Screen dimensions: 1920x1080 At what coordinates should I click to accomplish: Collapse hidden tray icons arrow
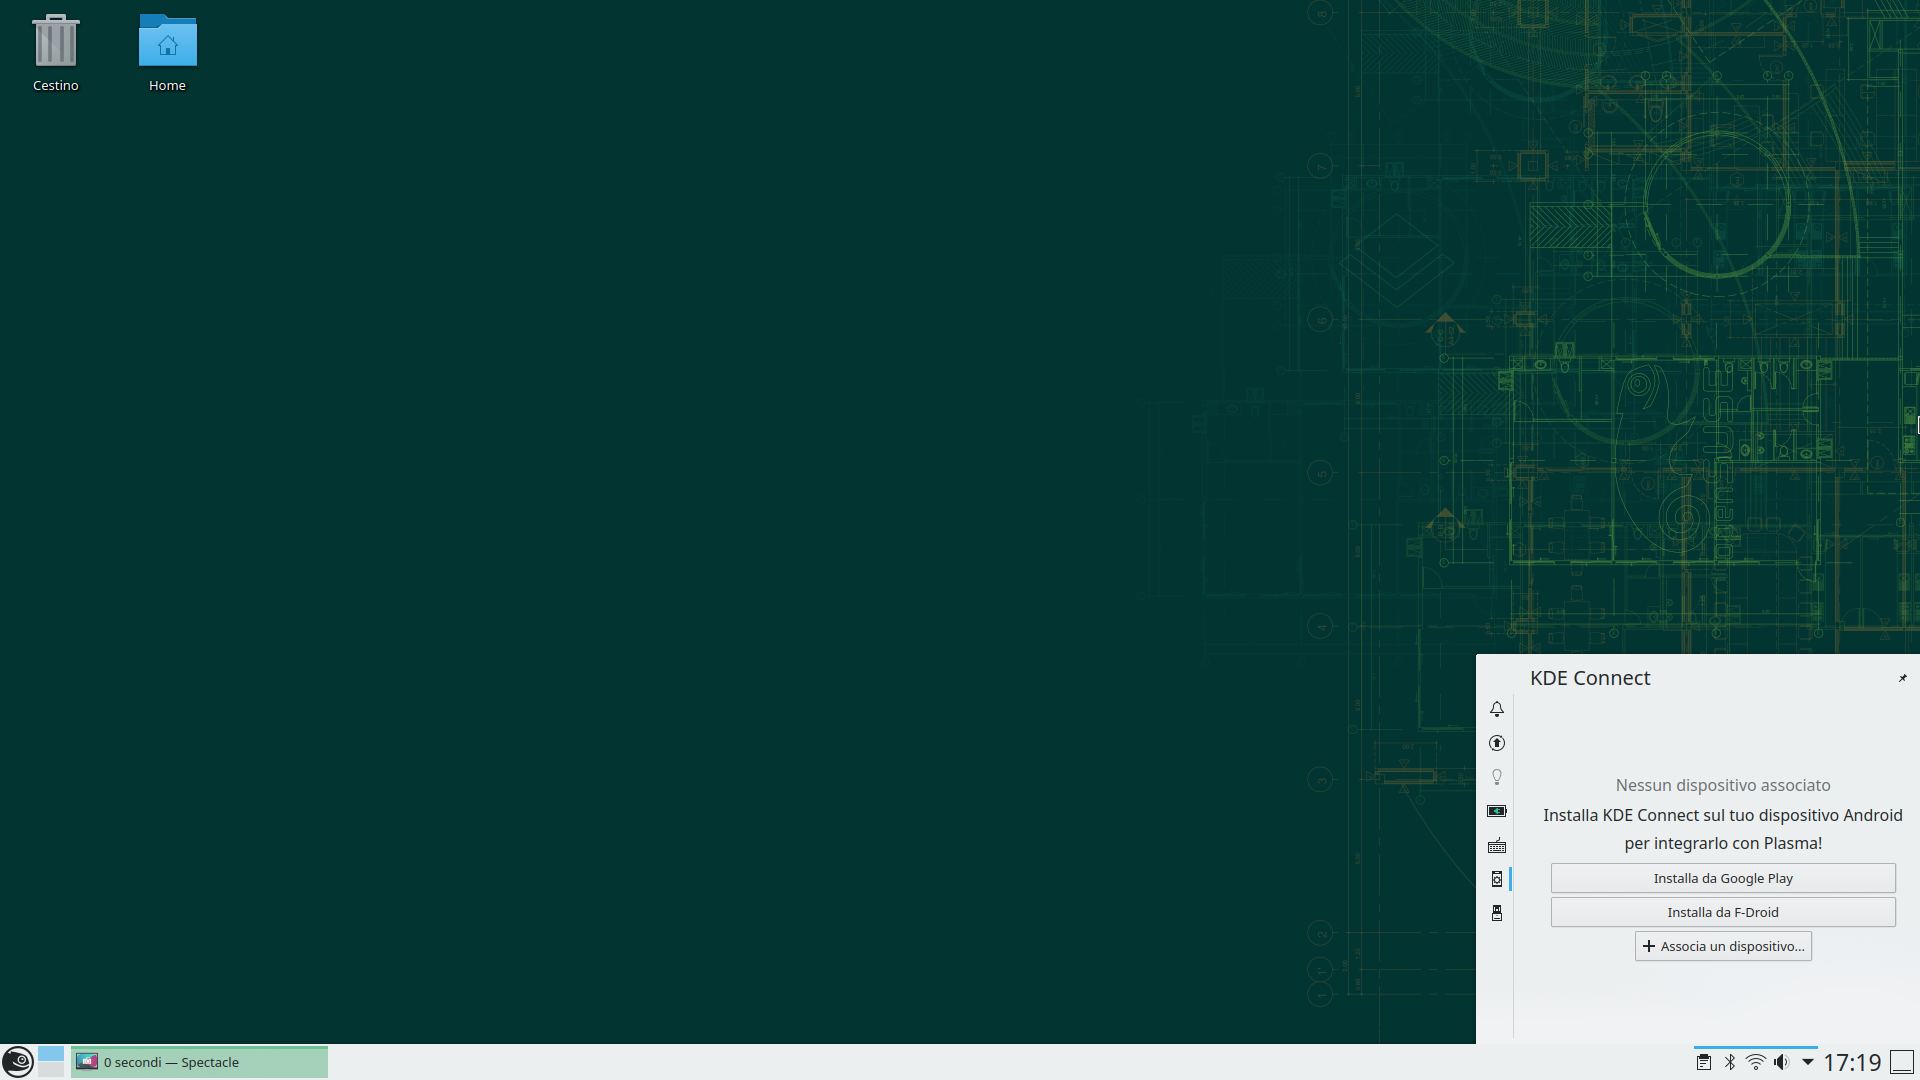pyautogui.click(x=1808, y=1062)
